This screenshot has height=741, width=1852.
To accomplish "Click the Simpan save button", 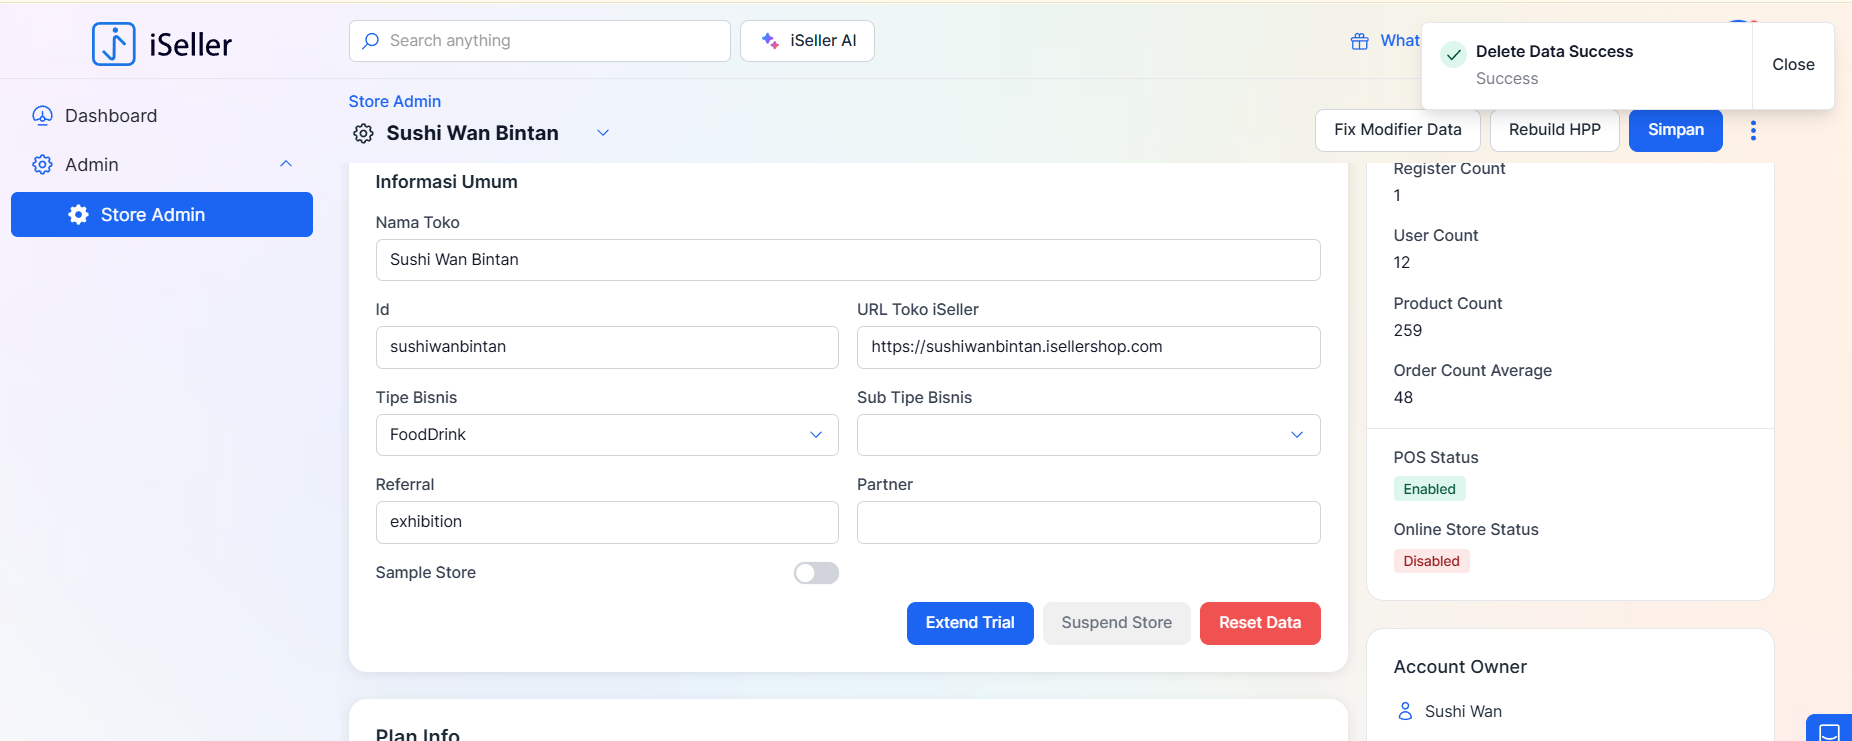I will coord(1675,130).
